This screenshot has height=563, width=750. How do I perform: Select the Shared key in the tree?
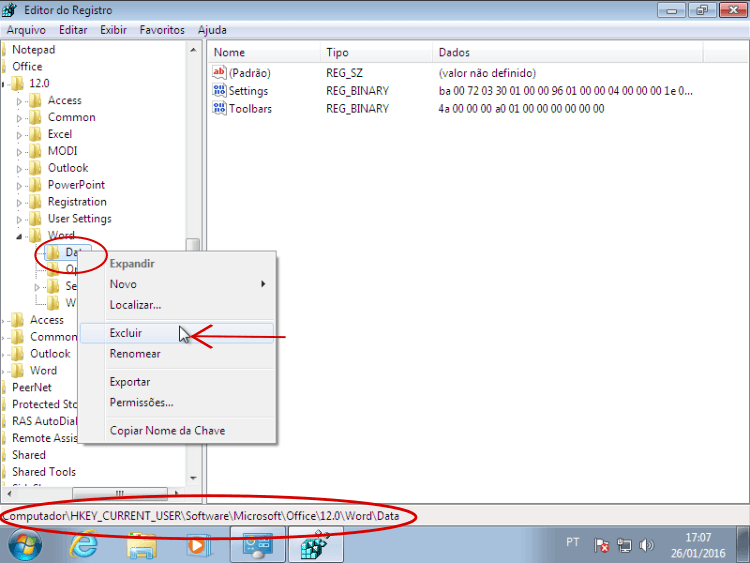(29, 455)
